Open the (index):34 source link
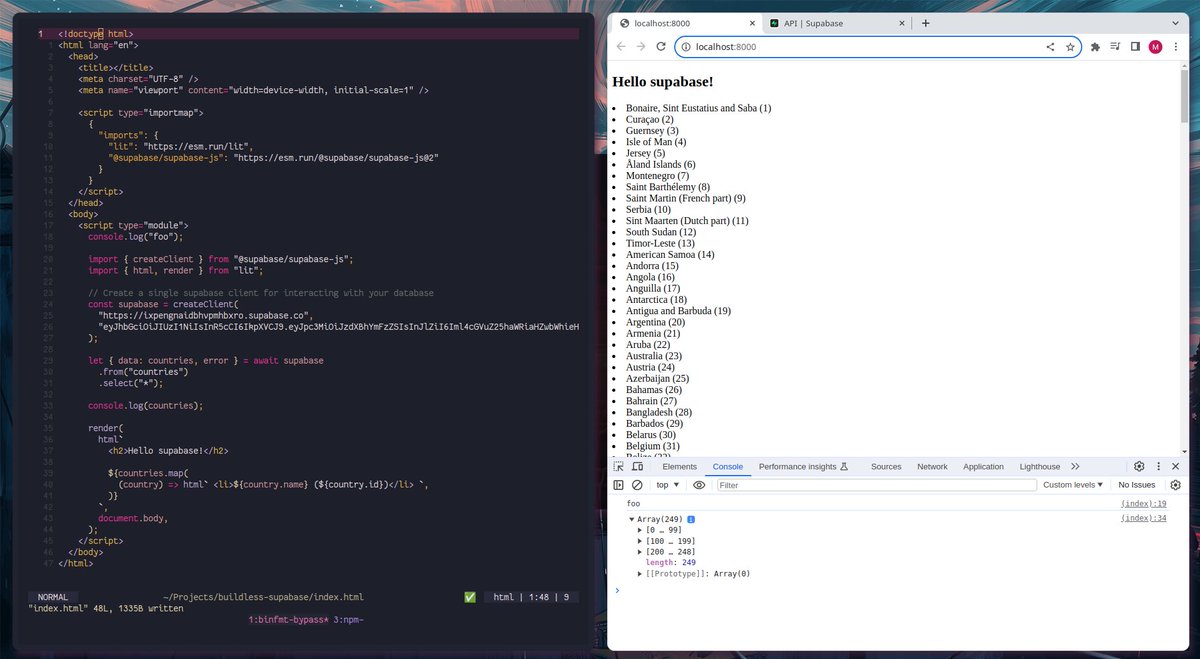The height and width of the screenshot is (659, 1200). (1144, 518)
